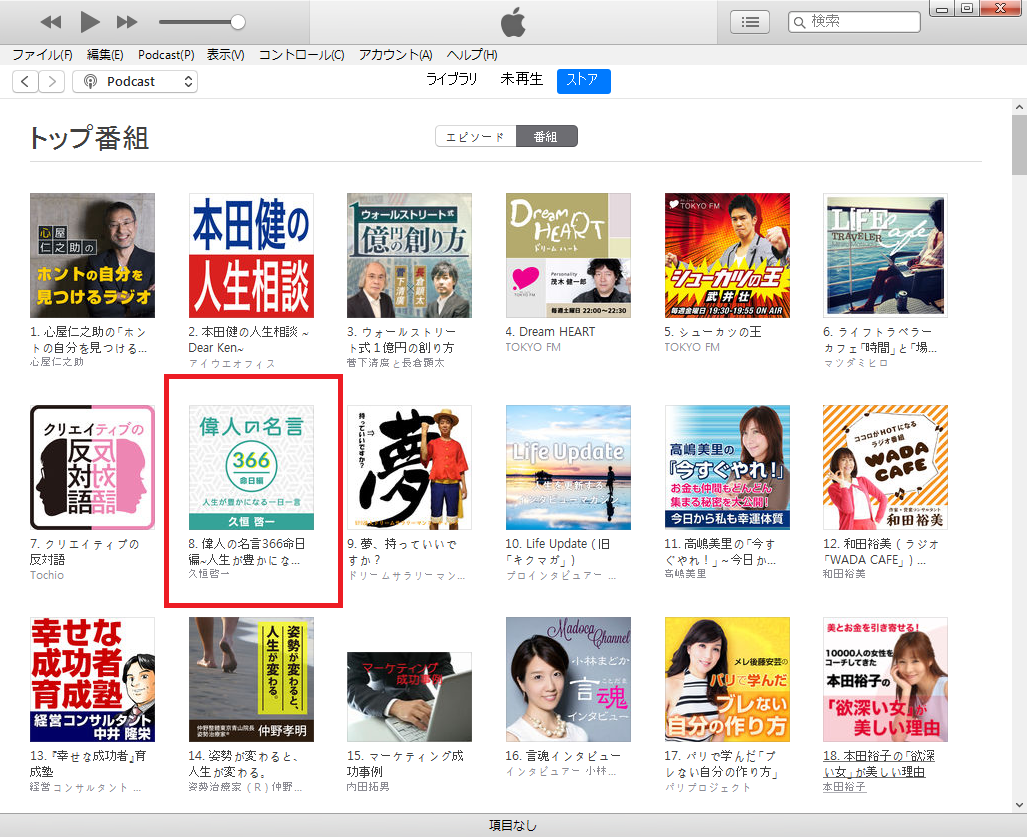Select the ストア tab

point(584,81)
